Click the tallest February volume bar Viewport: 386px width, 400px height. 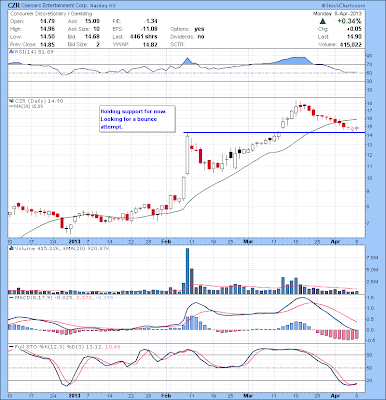click(x=187, y=271)
